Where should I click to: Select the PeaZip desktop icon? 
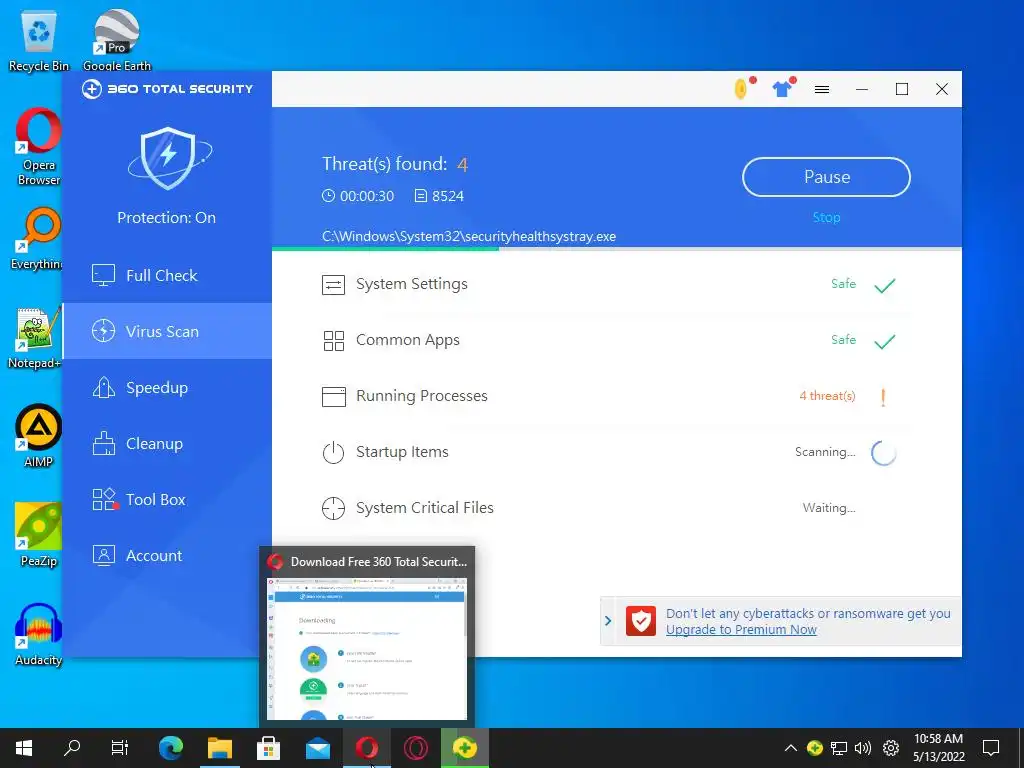(x=39, y=535)
